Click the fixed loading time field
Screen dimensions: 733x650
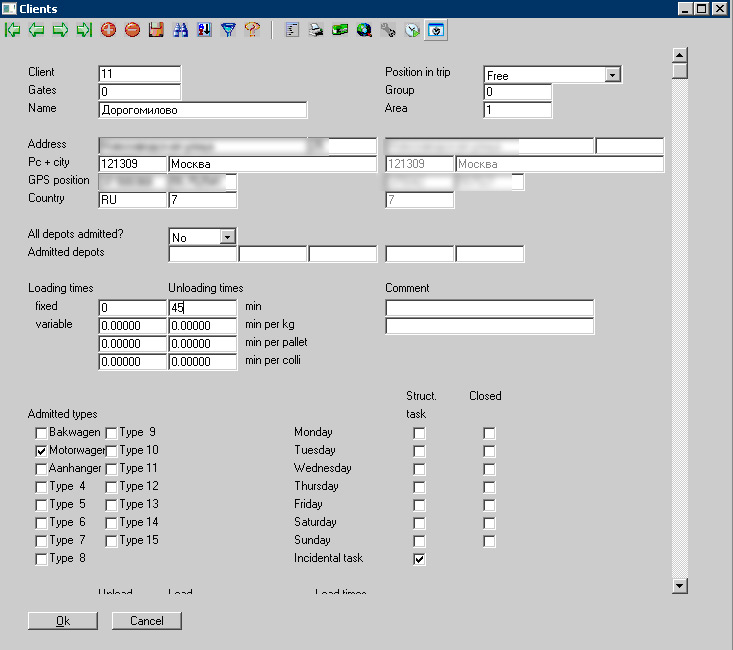click(132, 308)
